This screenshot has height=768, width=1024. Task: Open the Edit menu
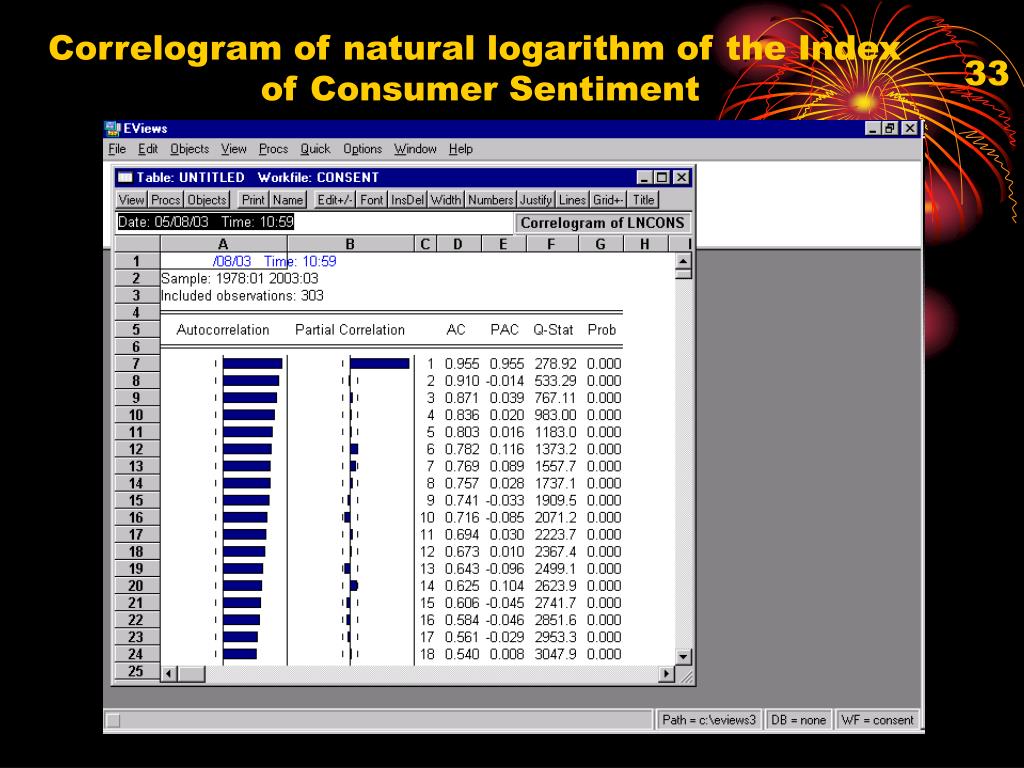pyautogui.click(x=148, y=149)
